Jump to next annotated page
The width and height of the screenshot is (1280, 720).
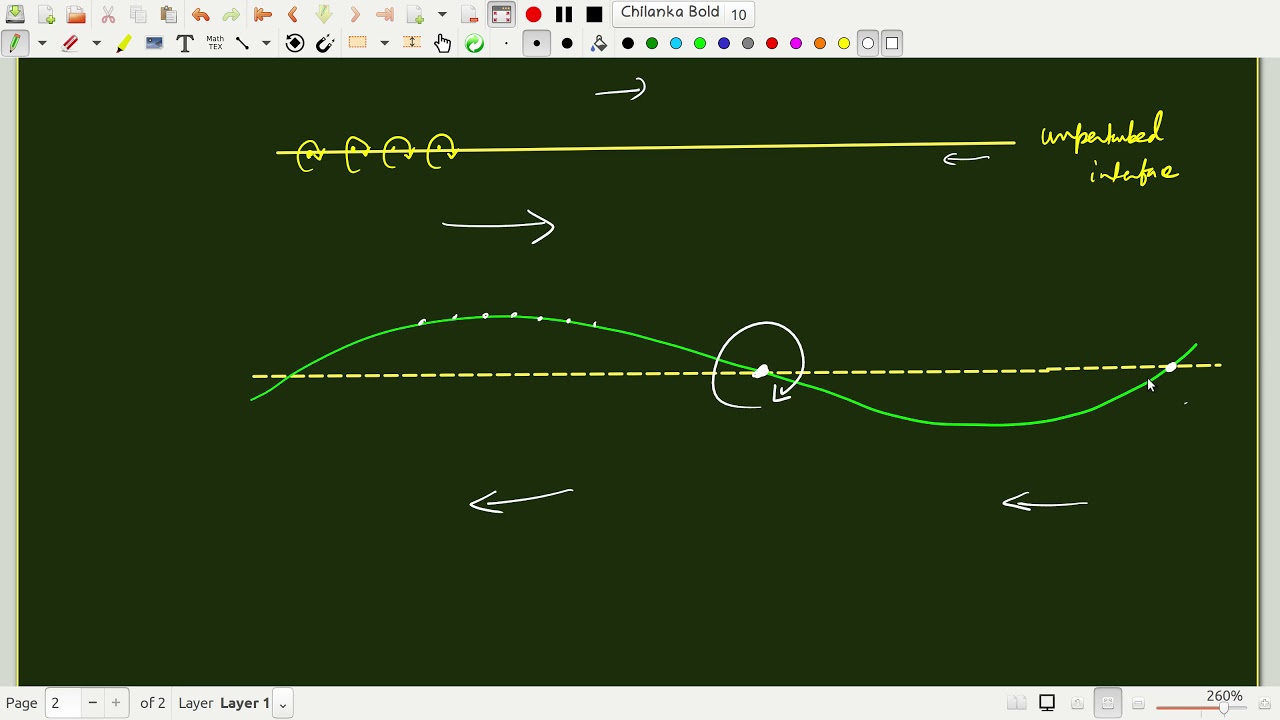pyautogui.click(x=323, y=14)
